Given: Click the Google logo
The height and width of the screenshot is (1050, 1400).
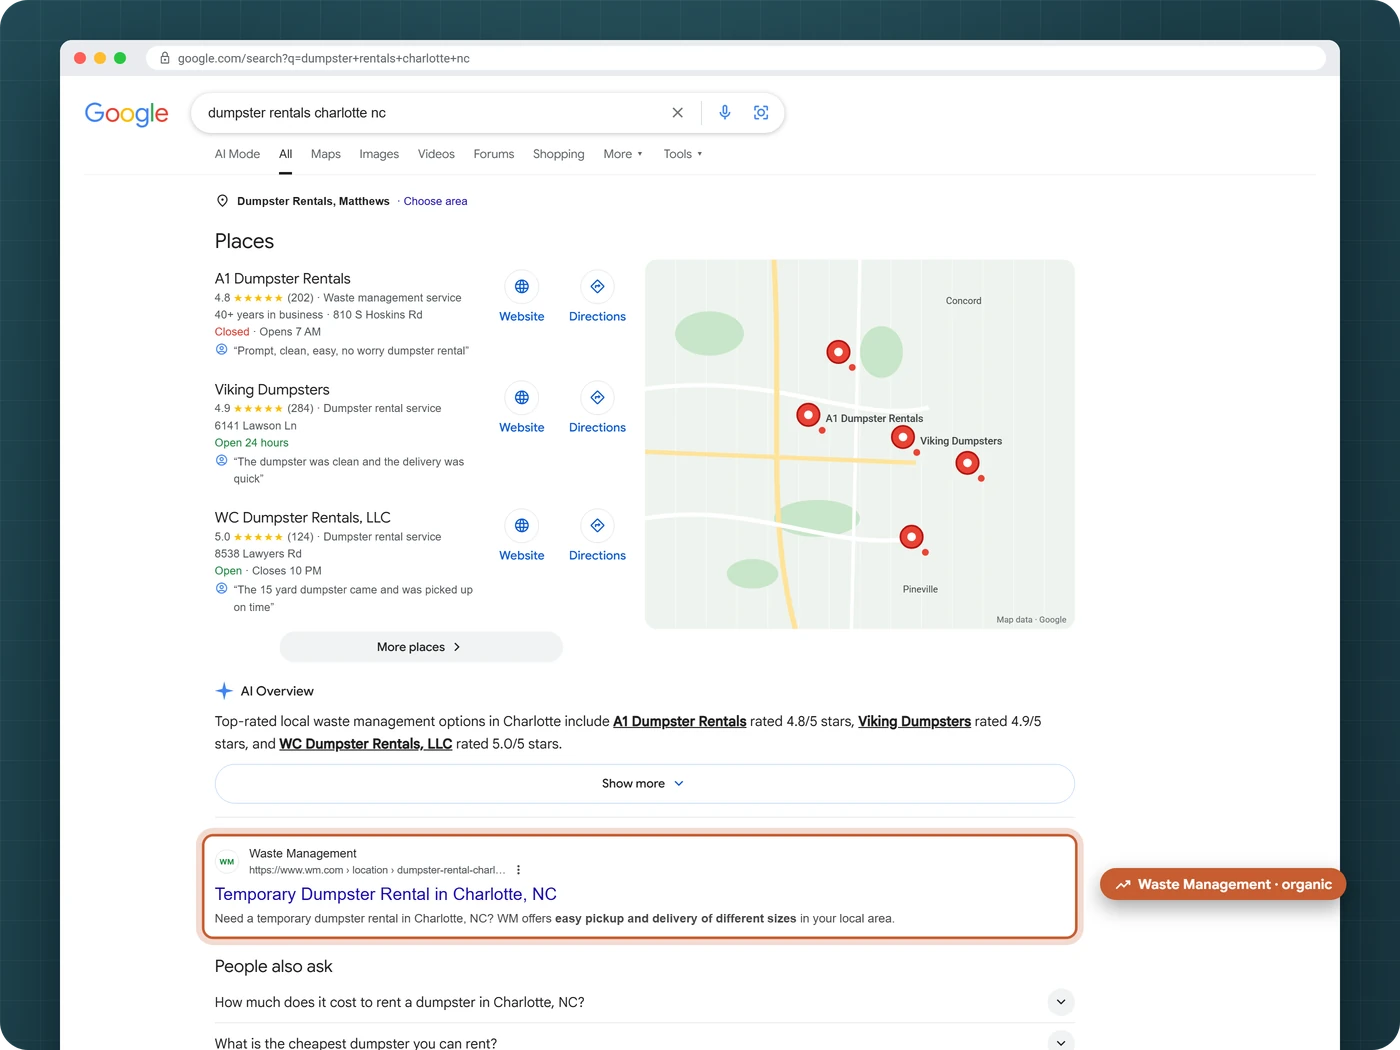Looking at the screenshot, I should point(127,113).
